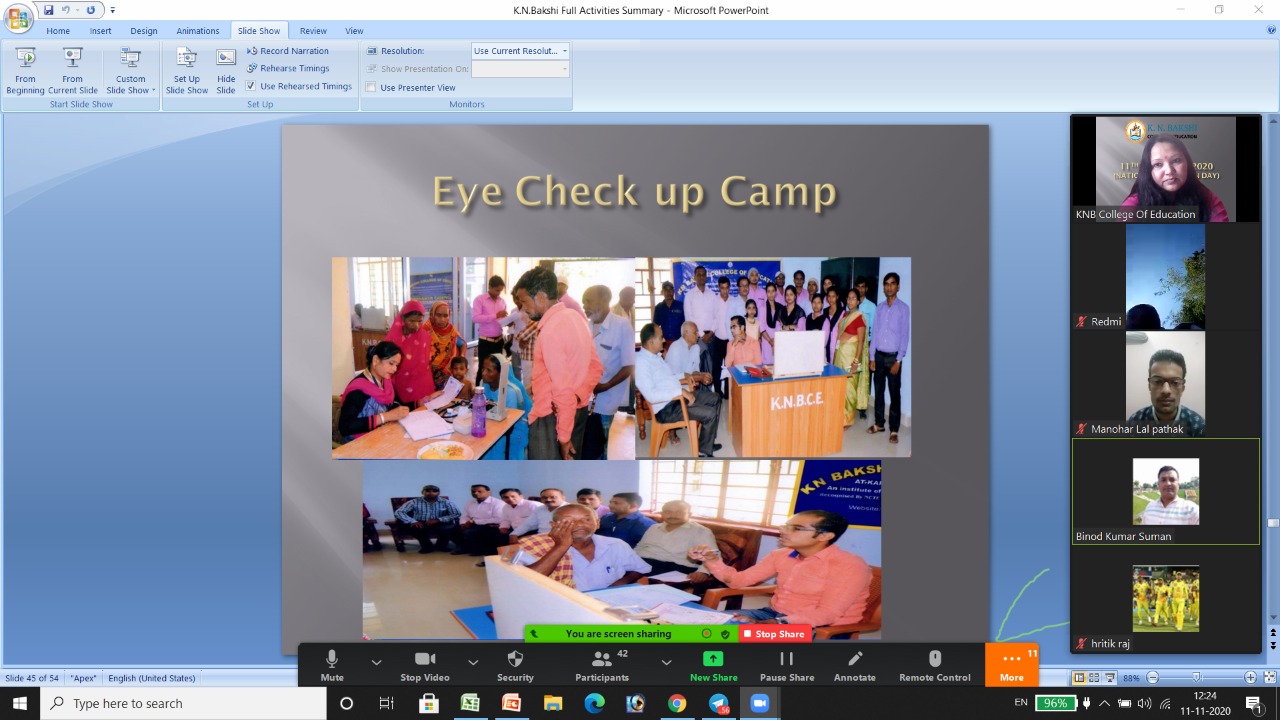Click the Hide Slide button

coord(226,70)
